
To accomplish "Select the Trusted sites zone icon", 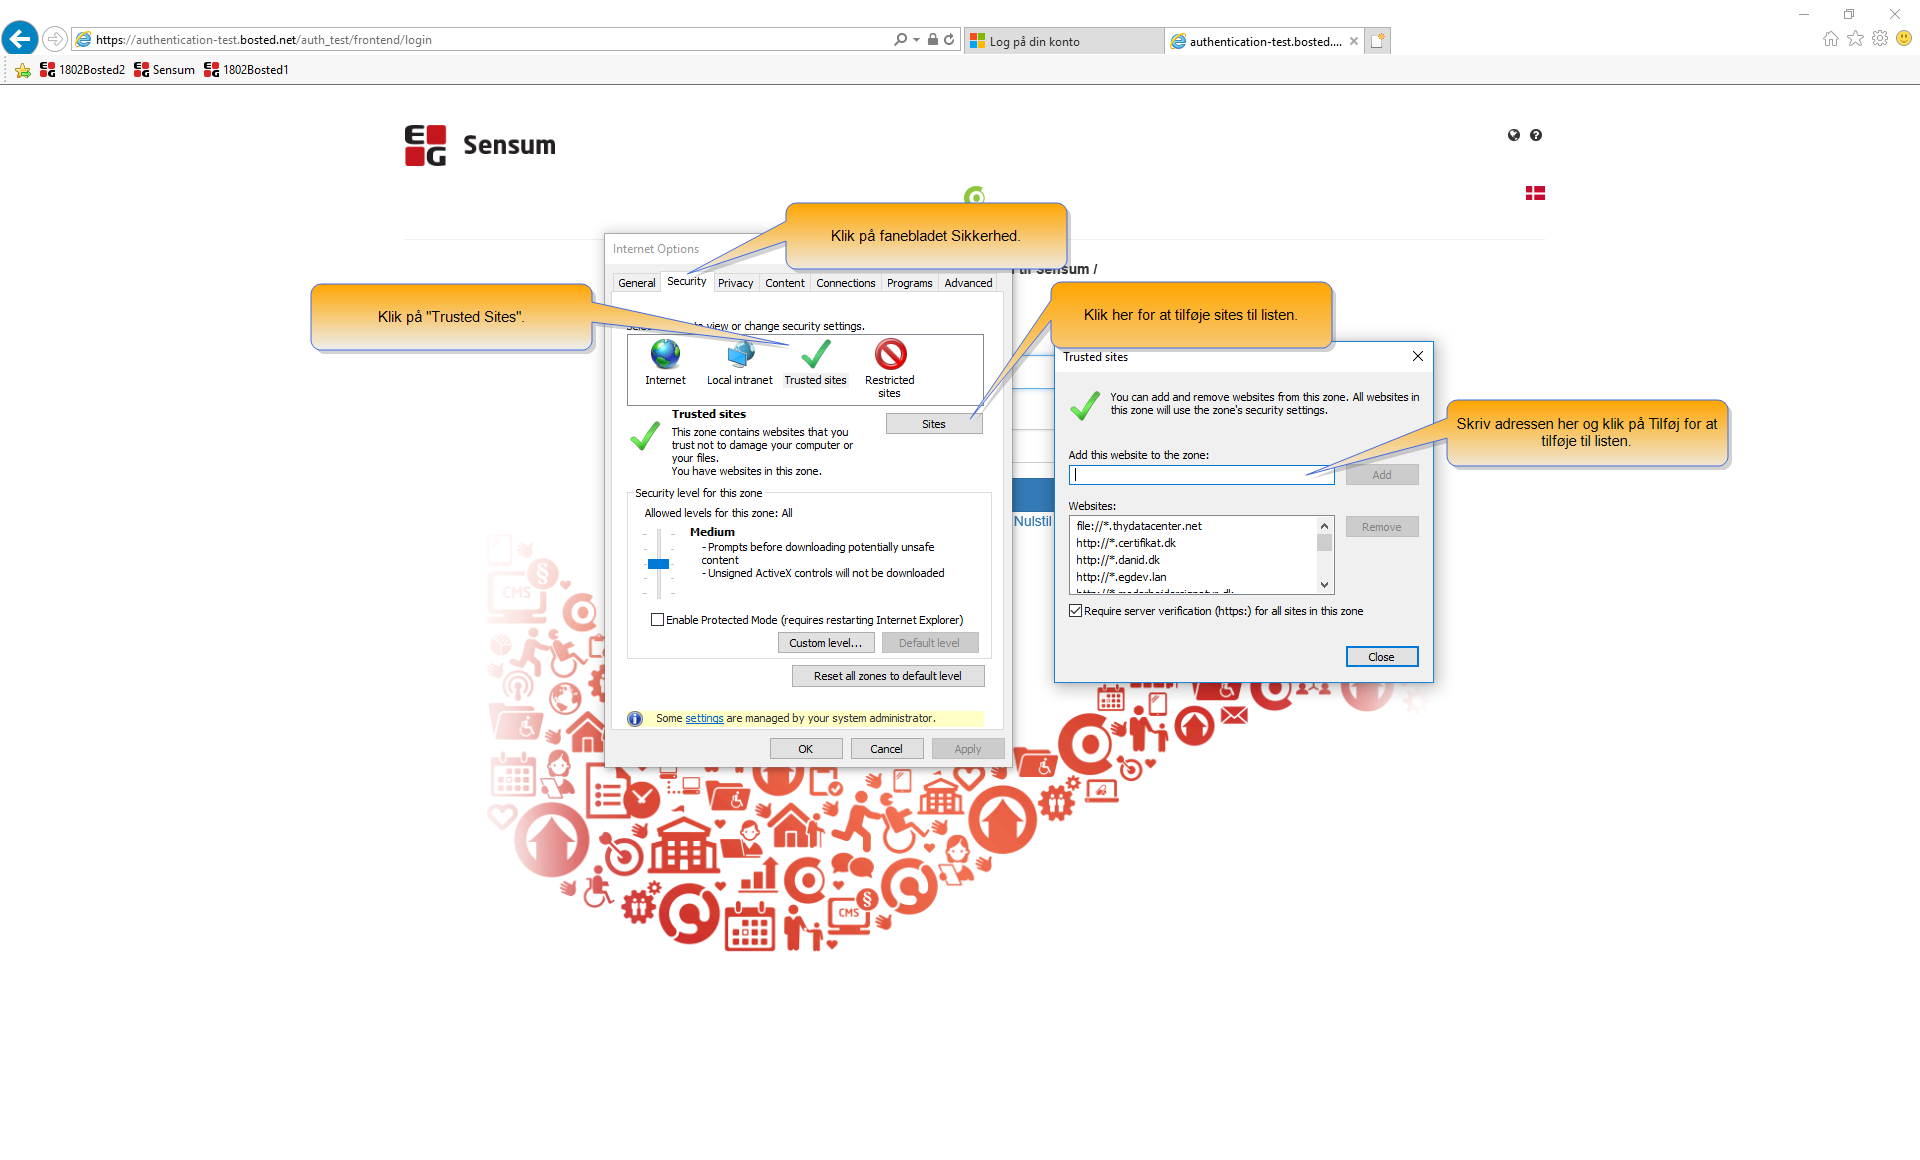I will (x=814, y=358).
